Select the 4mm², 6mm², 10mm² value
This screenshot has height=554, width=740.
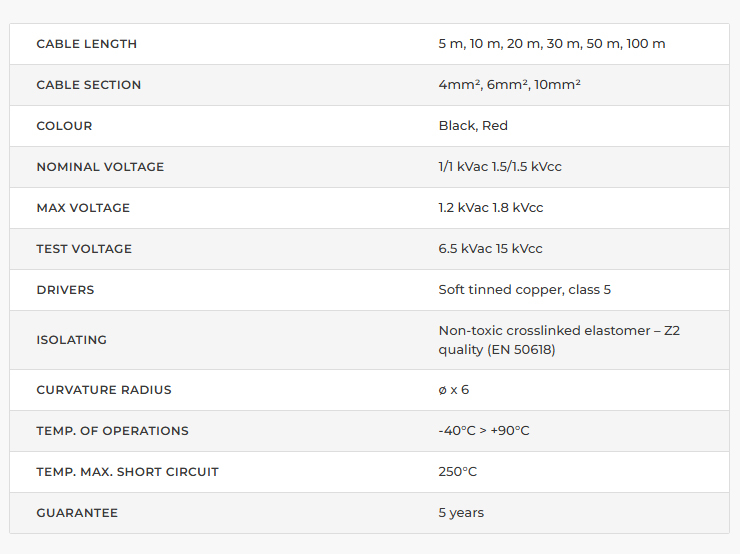(x=509, y=85)
